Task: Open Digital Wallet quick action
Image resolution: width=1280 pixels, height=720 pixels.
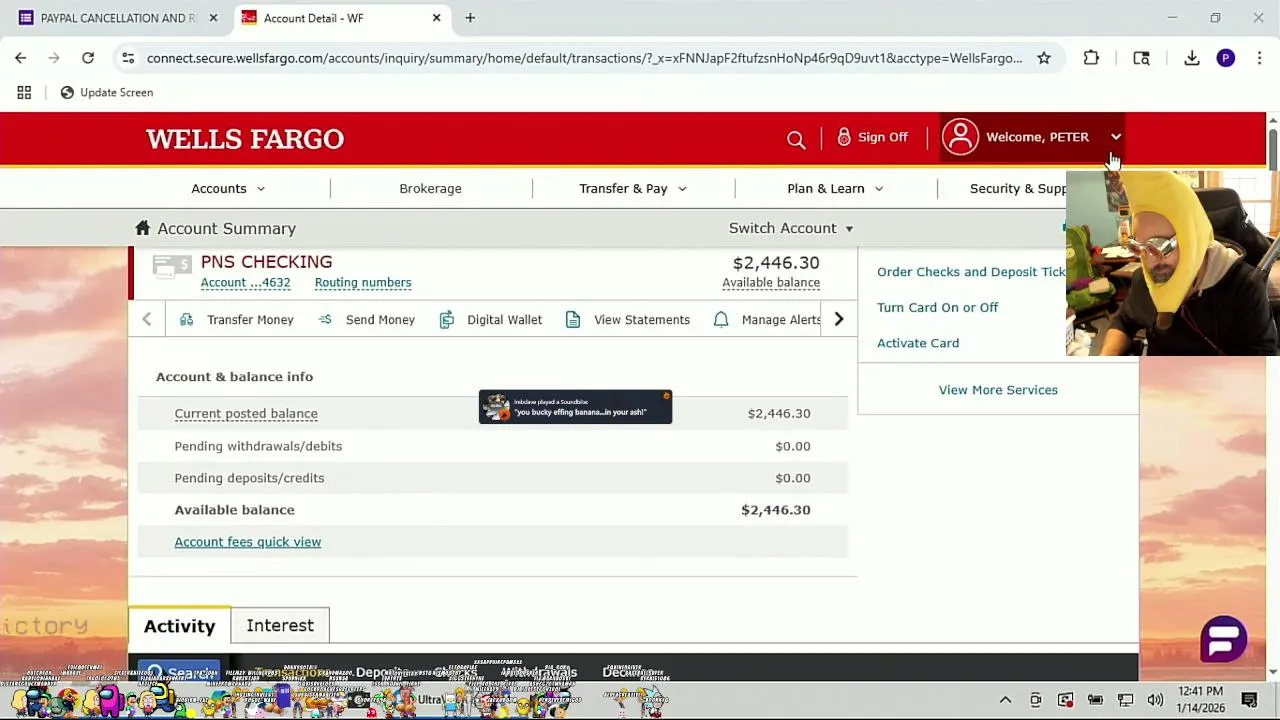Action: click(490, 319)
